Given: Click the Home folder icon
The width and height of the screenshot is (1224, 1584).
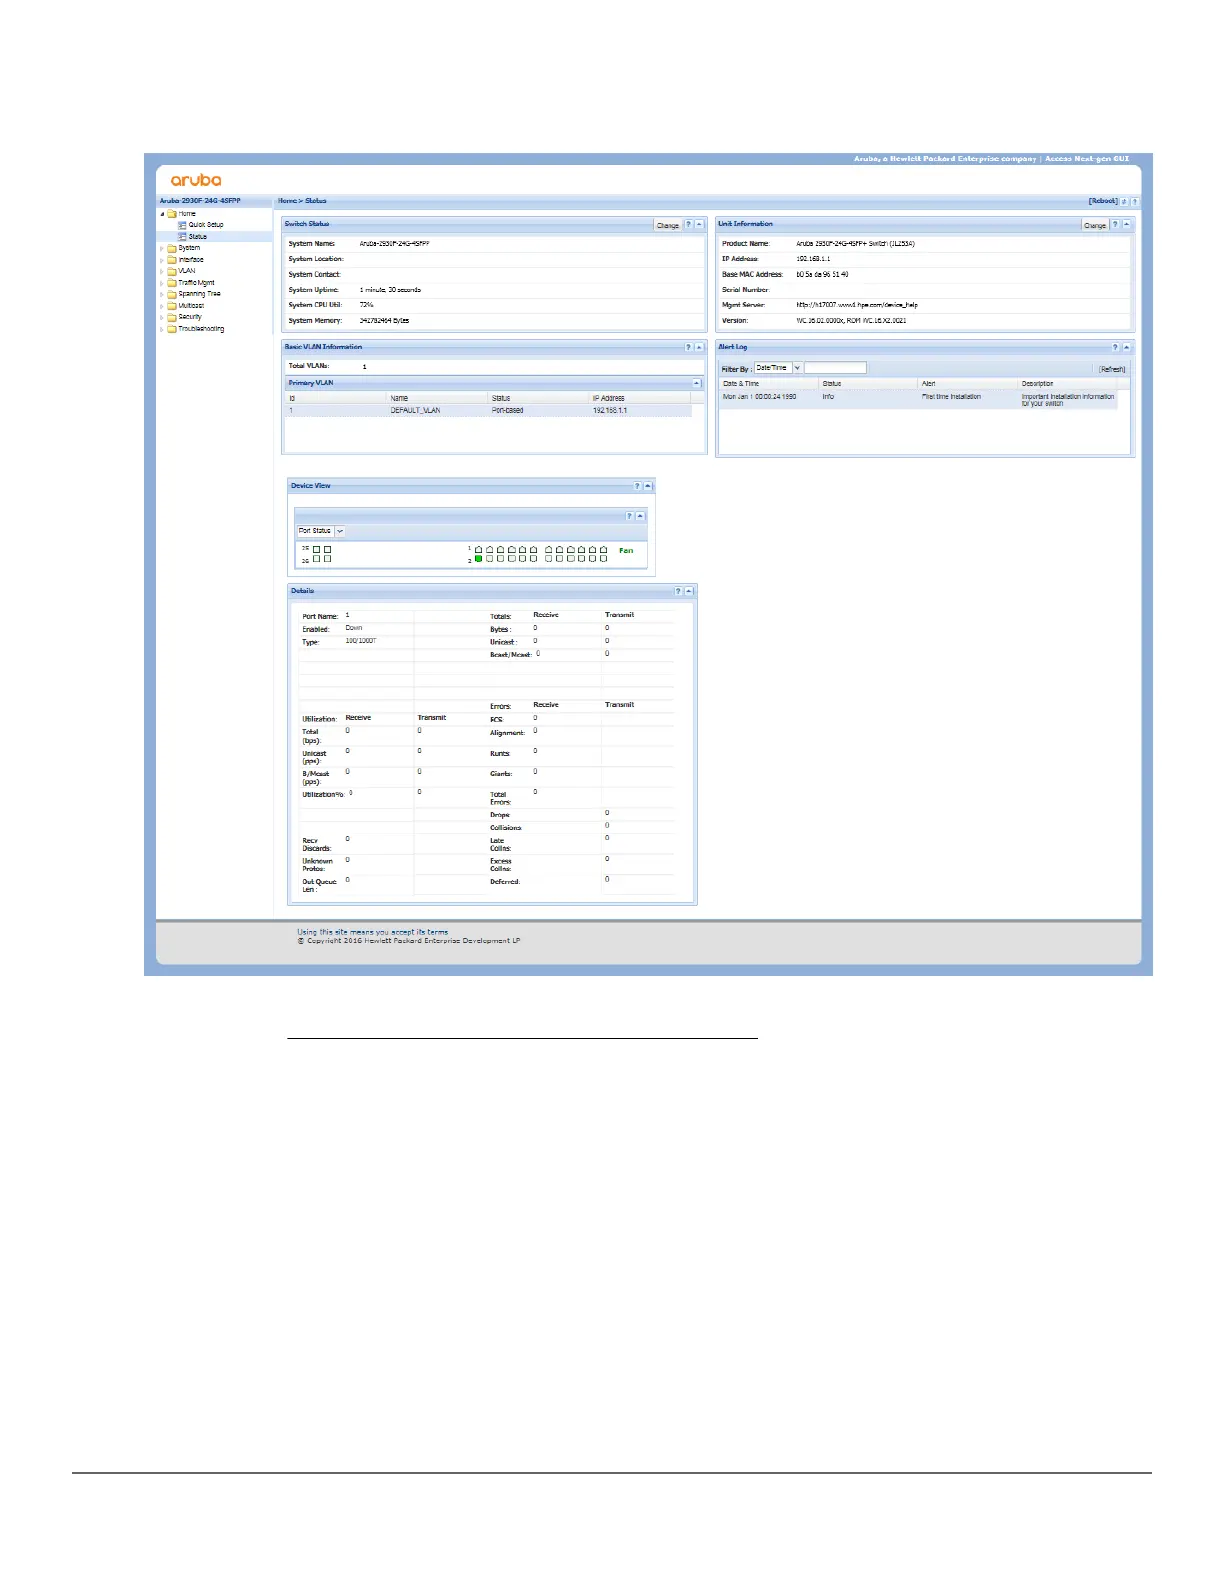Looking at the screenshot, I should (172, 214).
